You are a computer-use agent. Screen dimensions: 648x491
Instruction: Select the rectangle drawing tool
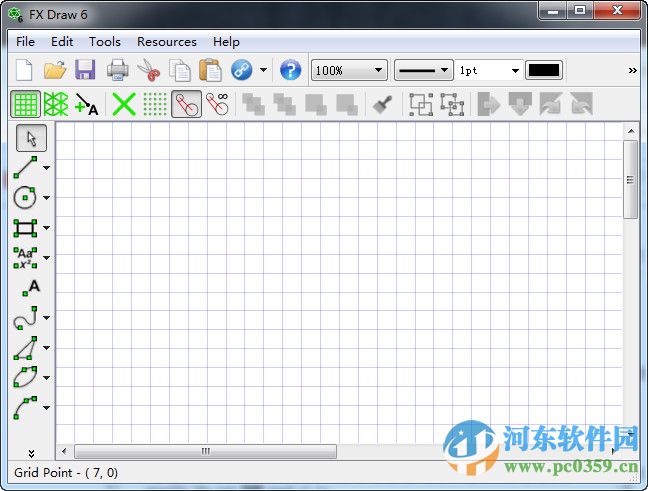(25, 228)
